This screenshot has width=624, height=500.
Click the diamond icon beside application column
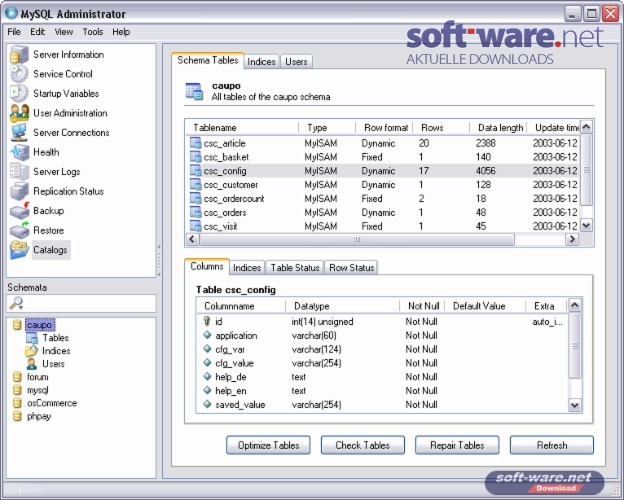(207, 335)
